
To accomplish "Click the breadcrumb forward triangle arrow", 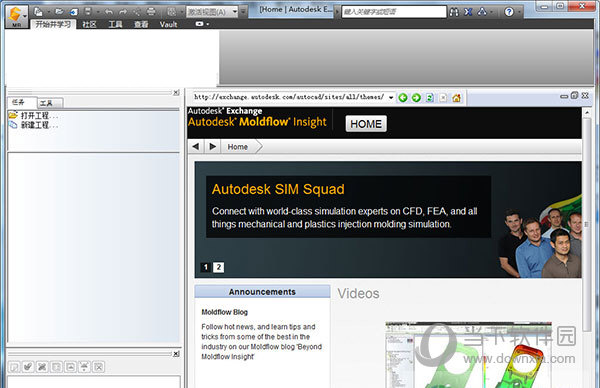I will click(x=212, y=147).
